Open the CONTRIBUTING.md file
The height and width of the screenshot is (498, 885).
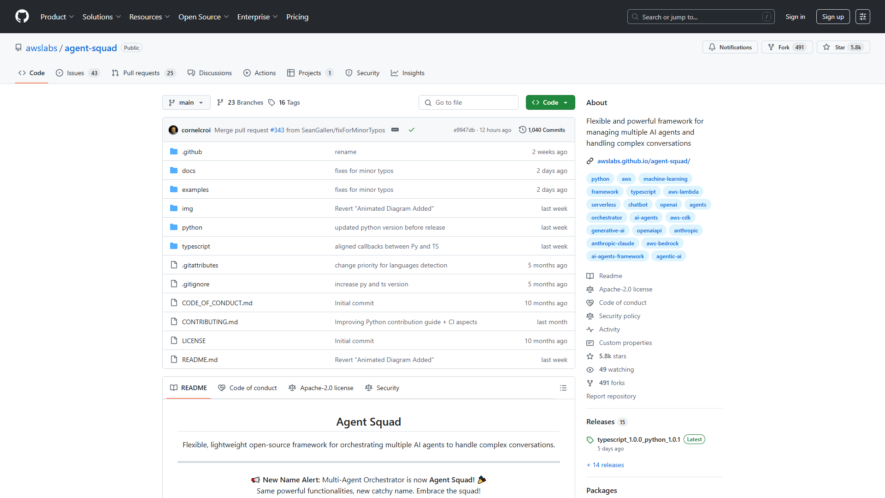(x=209, y=322)
